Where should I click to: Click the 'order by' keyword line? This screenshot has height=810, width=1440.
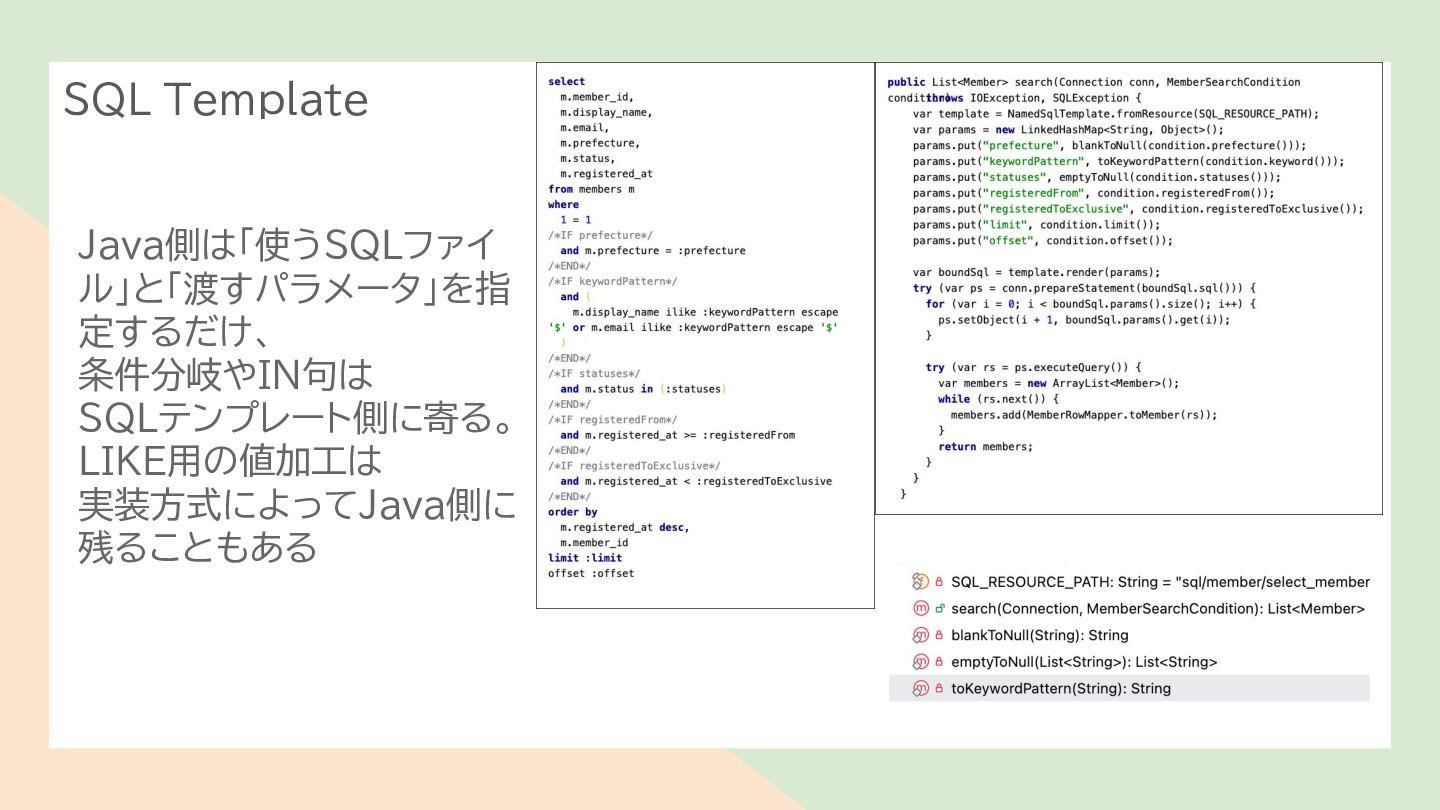[x=573, y=512]
